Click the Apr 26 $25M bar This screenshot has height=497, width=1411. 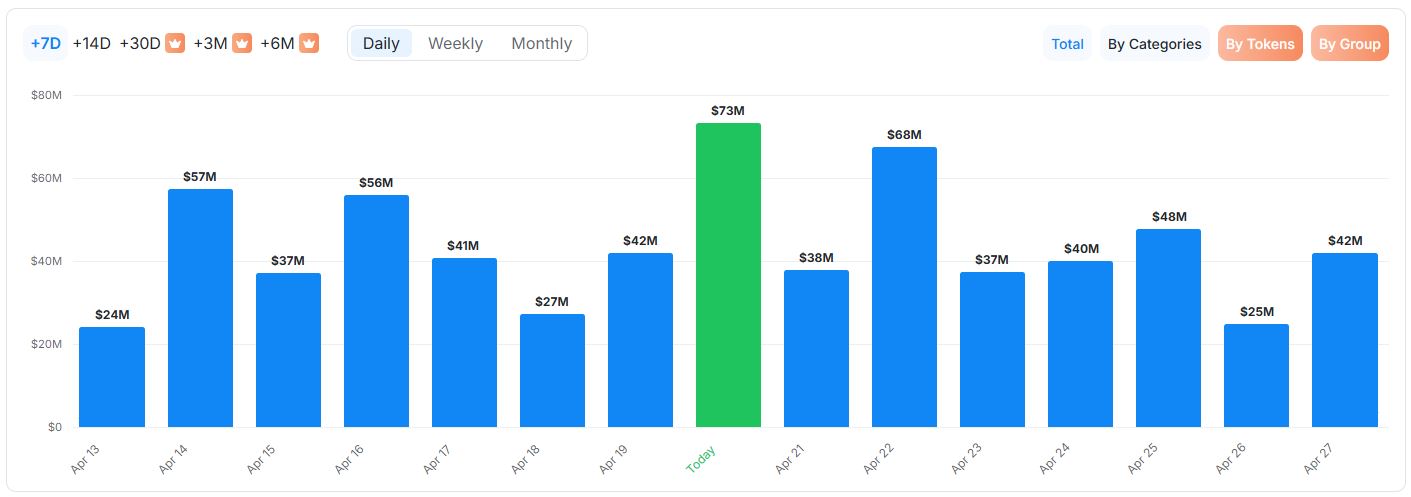click(1256, 375)
